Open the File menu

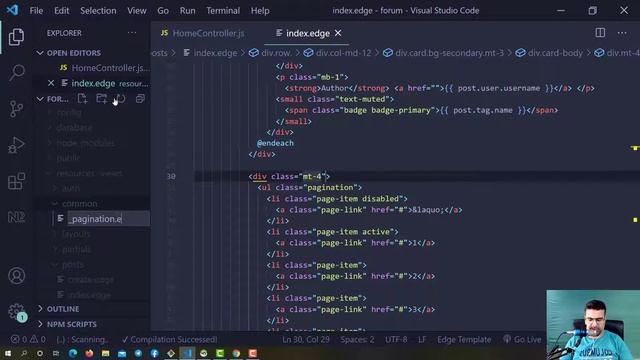[x=36, y=11]
